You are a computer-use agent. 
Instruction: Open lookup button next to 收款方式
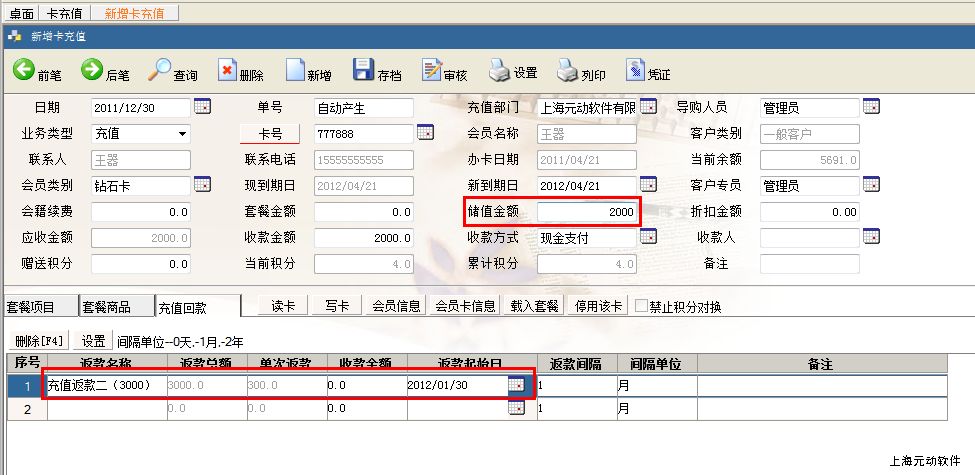pyautogui.click(x=647, y=237)
